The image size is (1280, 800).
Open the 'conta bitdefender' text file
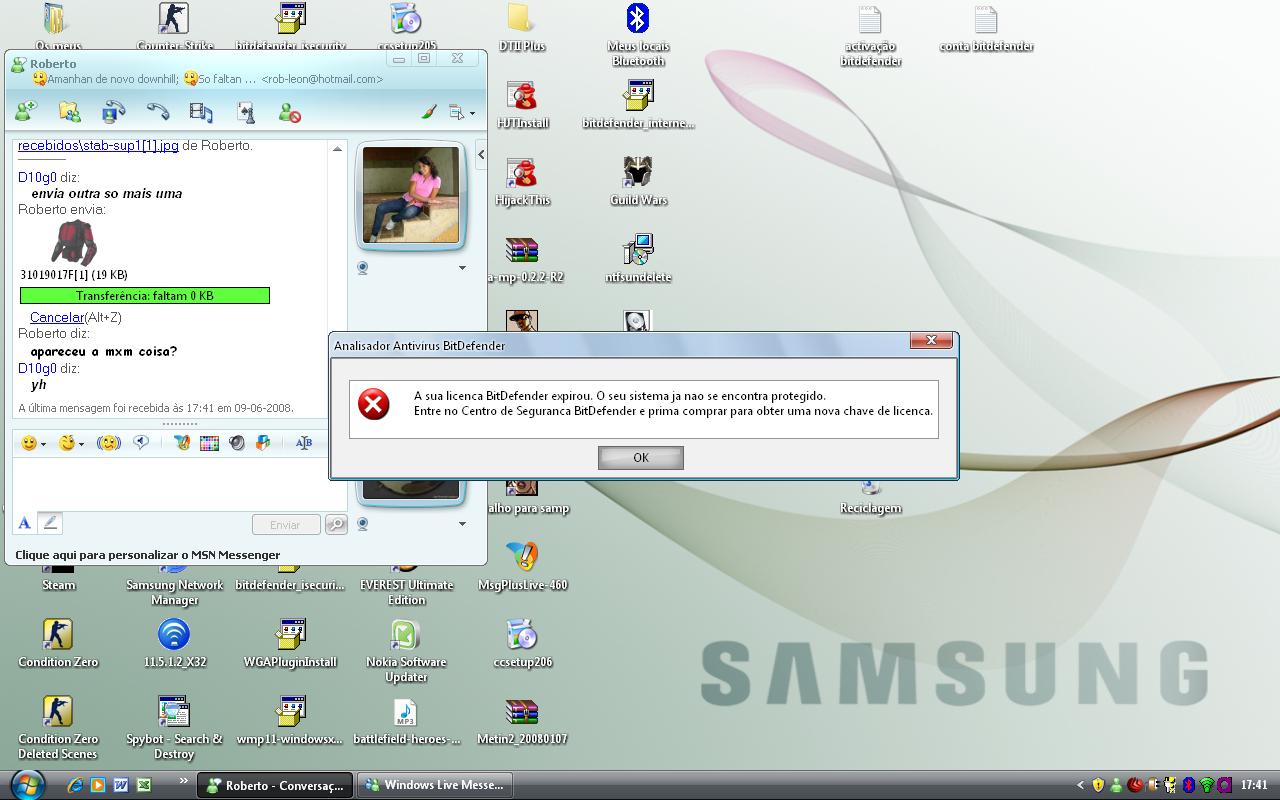(x=986, y=28)
